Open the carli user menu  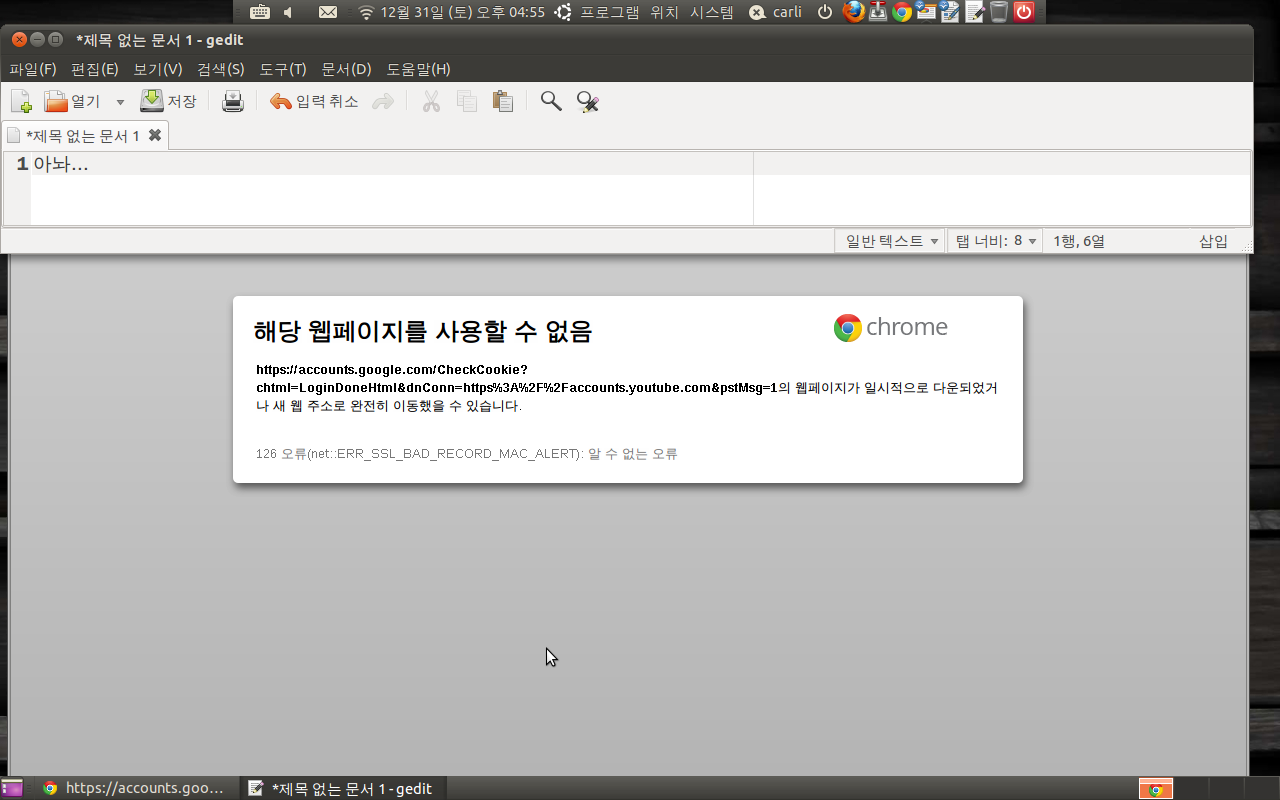pos(777,12)
